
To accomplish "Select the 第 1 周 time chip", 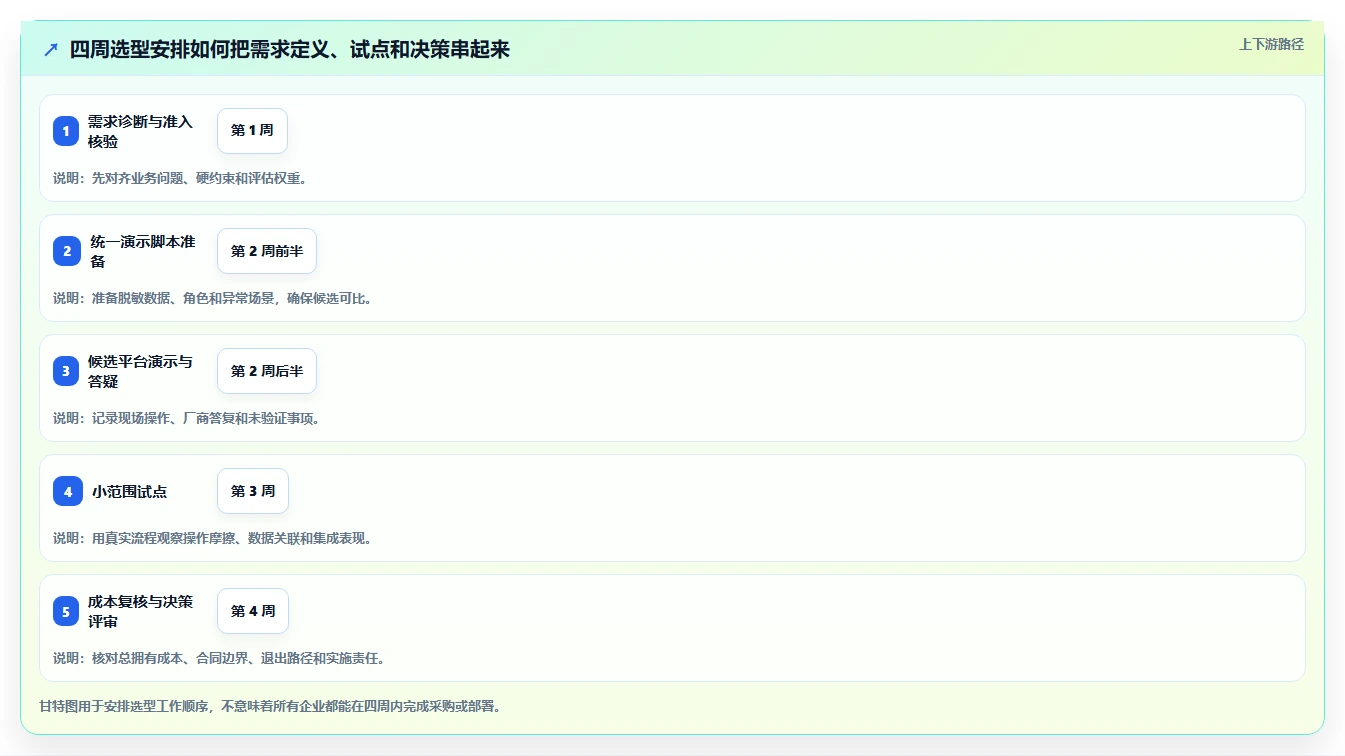I will tap(252, 131).
